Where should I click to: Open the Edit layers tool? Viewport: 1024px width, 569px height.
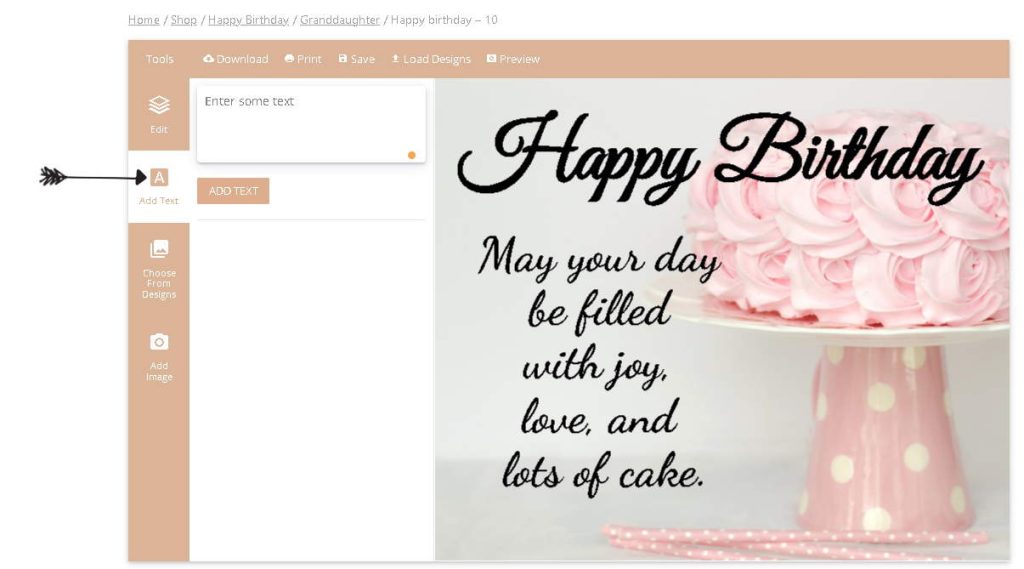159,114
